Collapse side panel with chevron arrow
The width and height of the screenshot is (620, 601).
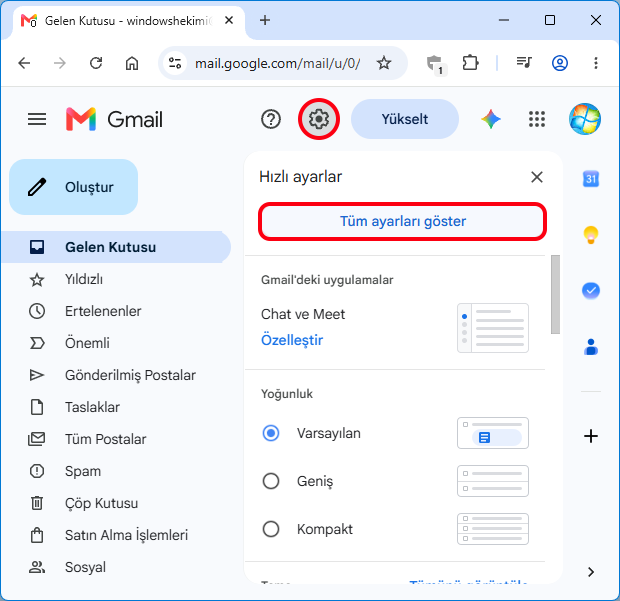pyautogui.click(x=591, y=572)
